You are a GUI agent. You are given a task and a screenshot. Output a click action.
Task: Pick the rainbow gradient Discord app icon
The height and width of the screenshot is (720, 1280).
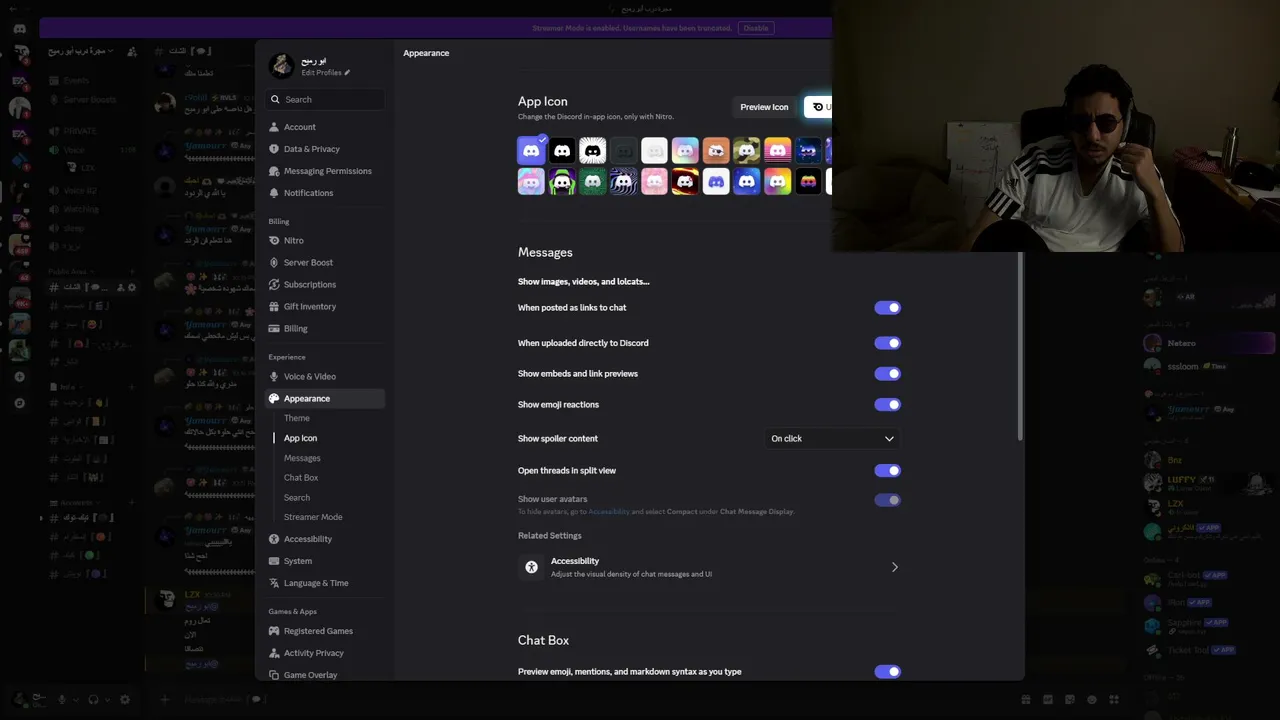tap(777, 181)
